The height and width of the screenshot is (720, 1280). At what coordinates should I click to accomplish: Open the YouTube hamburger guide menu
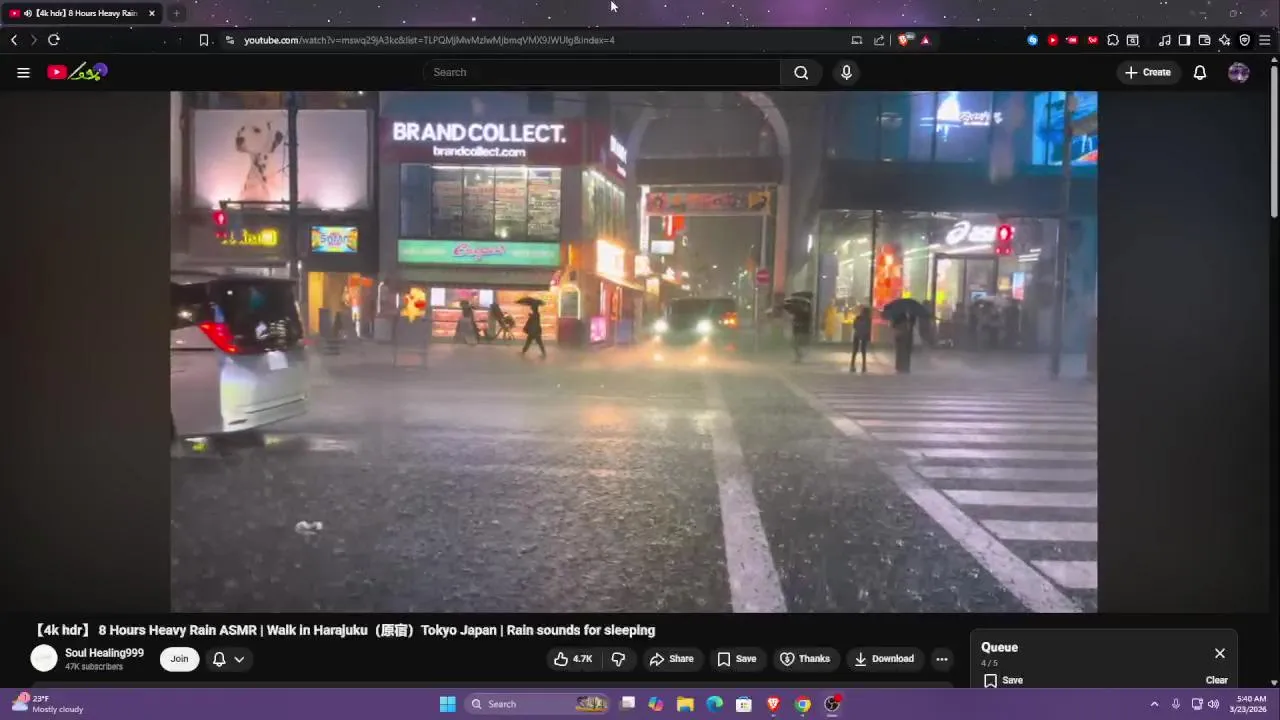(23, 72)
